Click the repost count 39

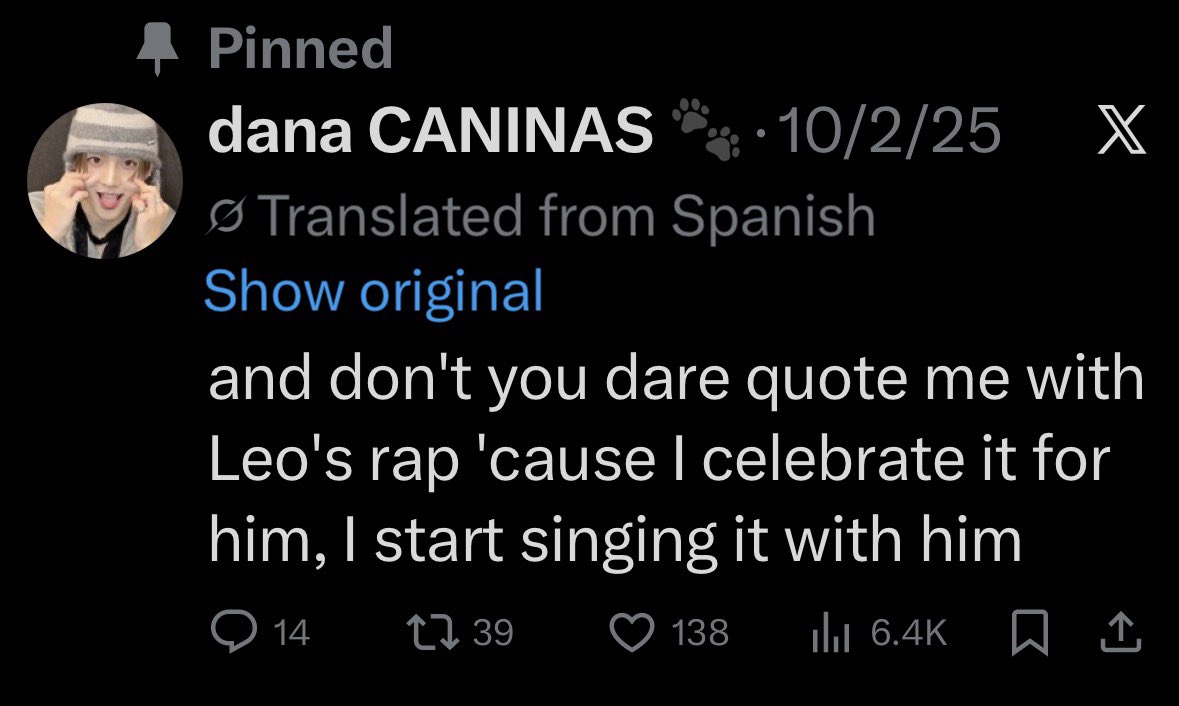[493, 632]
